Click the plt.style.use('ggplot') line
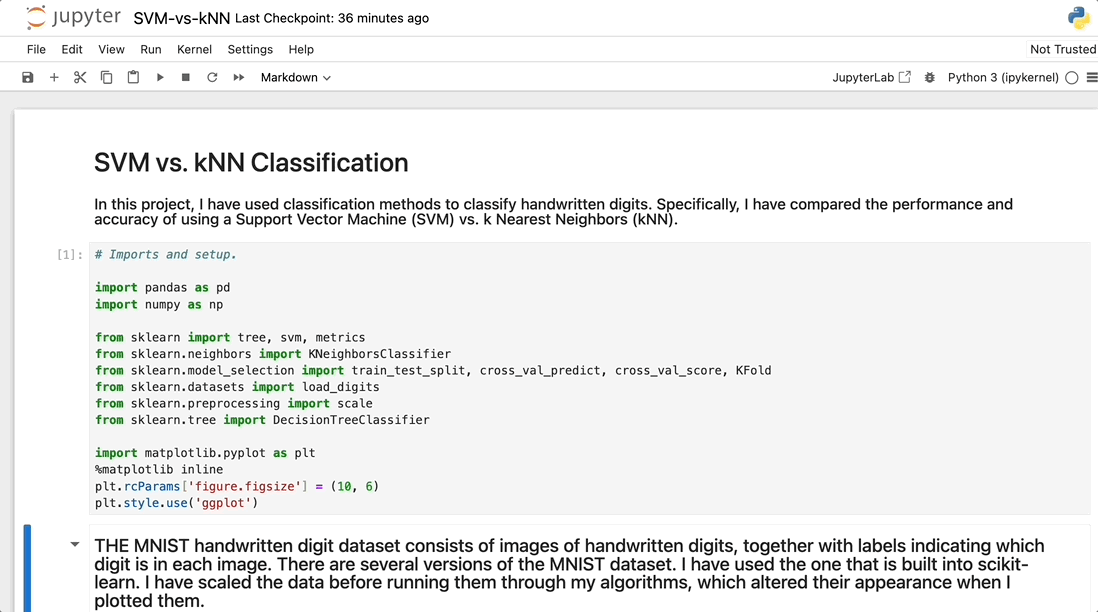 coord(176,503)
